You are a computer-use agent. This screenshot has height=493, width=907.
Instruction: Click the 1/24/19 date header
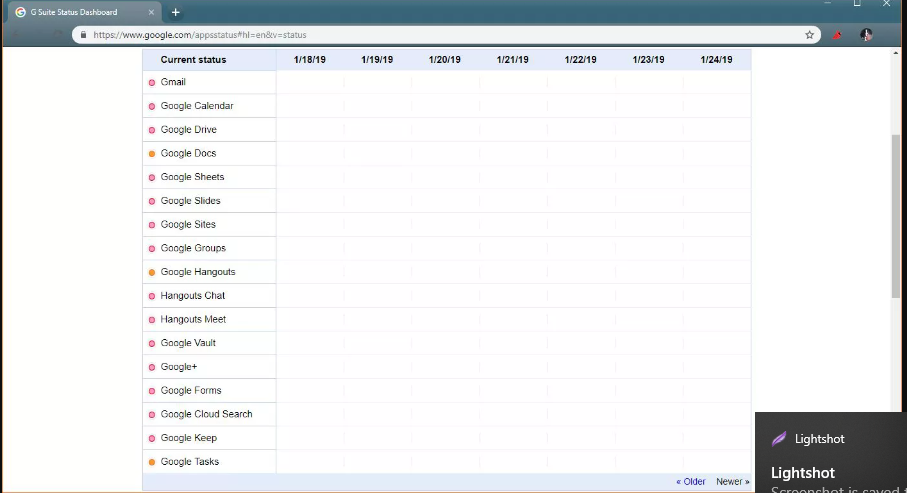(x=716, y=60)
